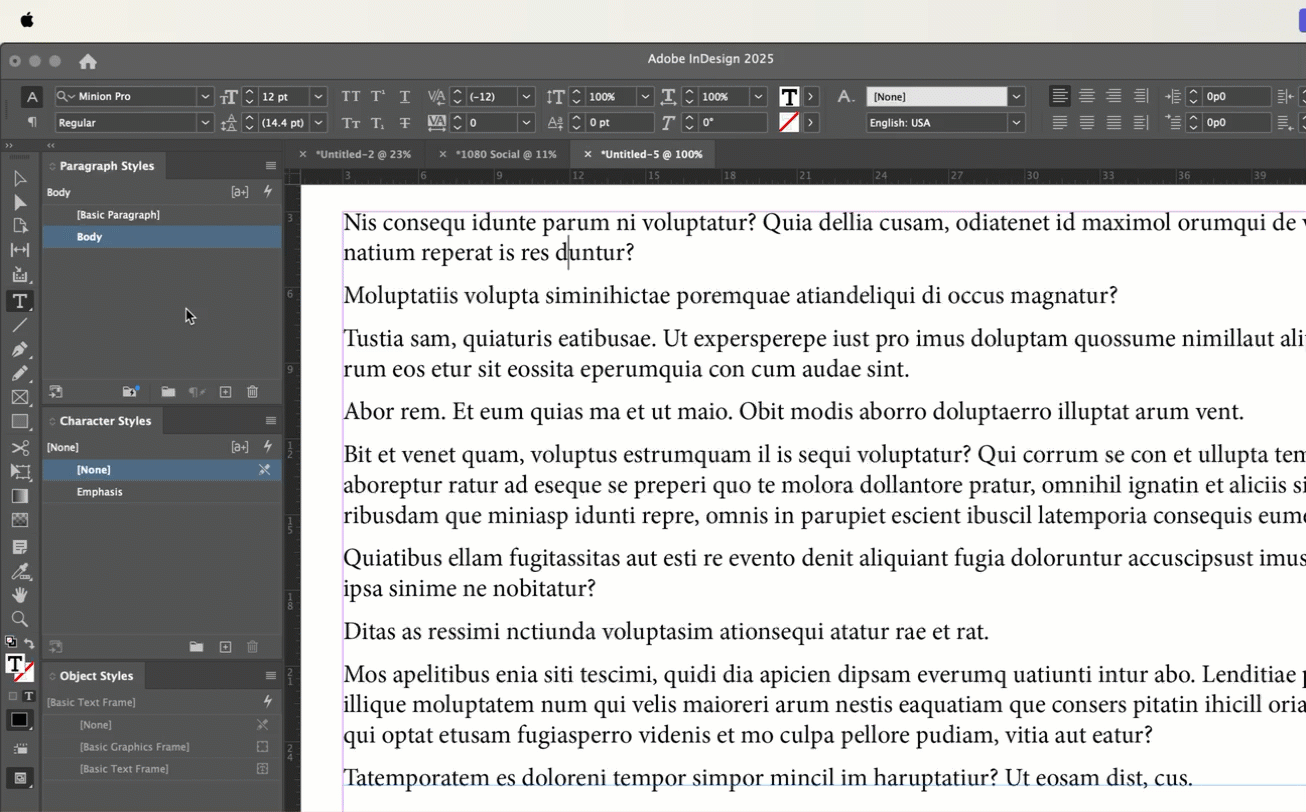Select the Note tool
The height and width of the screenshot is (812, 1306).
tap(19, 547)
